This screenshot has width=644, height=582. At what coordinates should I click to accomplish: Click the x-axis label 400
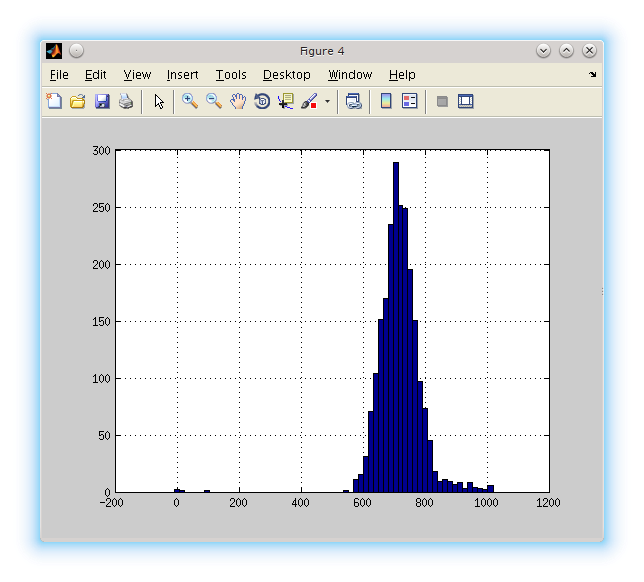click(300, 503)
